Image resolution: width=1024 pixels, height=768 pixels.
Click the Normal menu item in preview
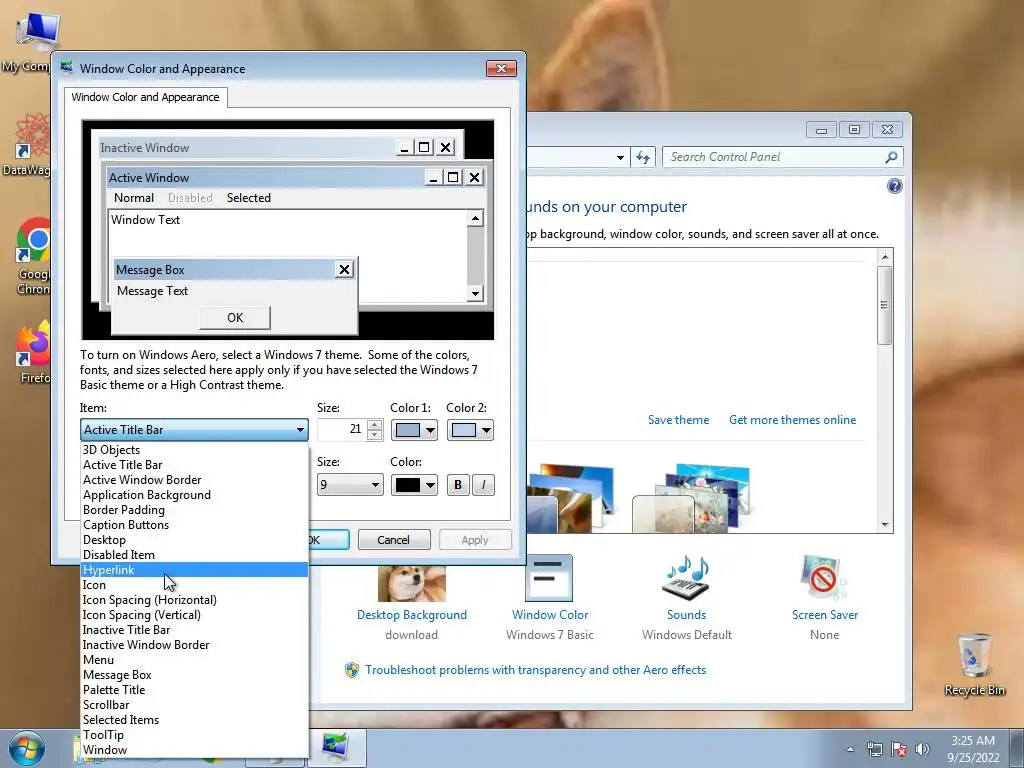[x=134, y=198]
